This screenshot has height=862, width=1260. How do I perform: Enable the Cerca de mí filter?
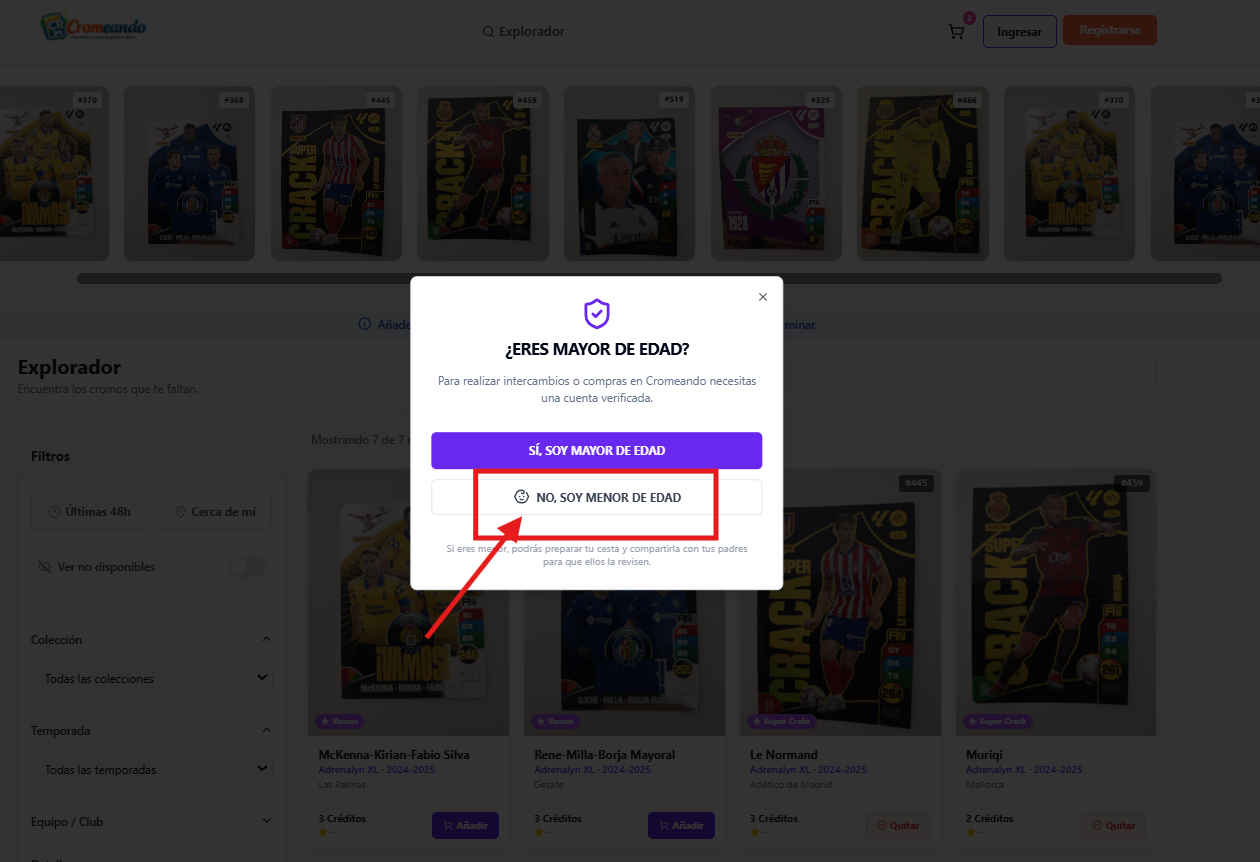click(x=214, y=511)
